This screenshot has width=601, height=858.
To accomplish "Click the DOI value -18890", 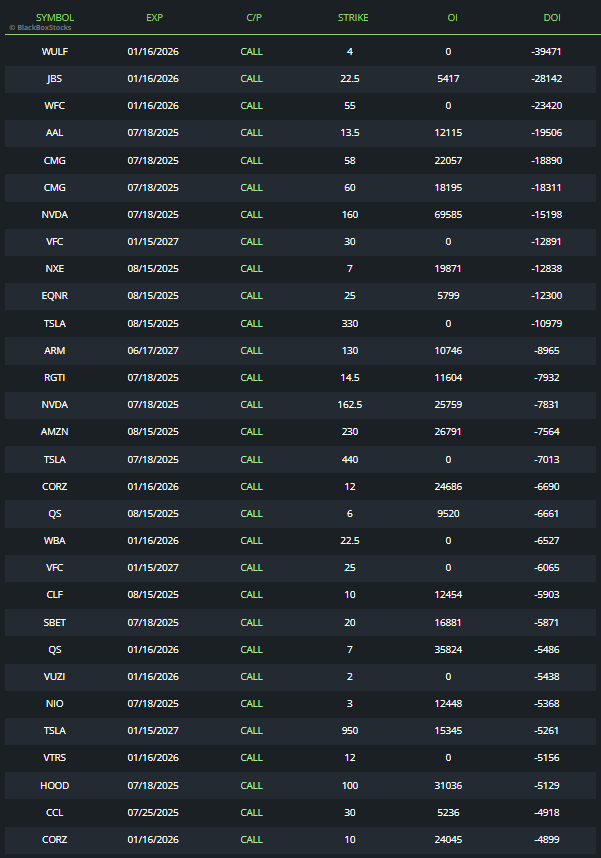I will (546, 160).
